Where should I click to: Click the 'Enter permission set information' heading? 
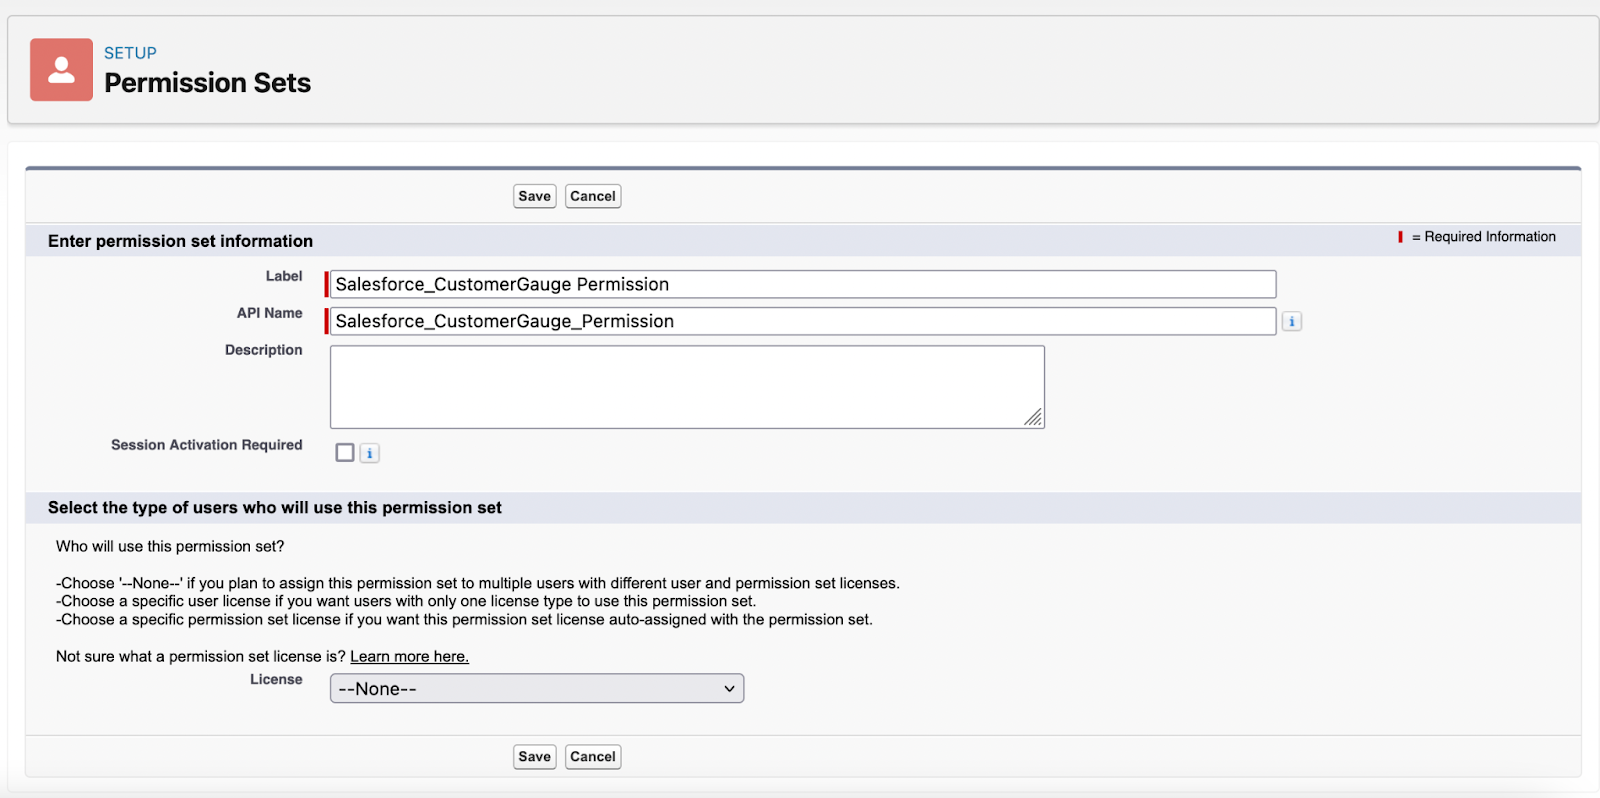(x=180, y=241)
